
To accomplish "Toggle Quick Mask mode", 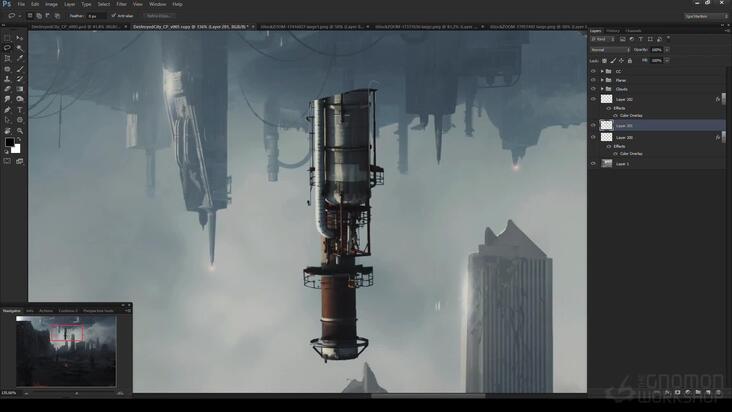I will pyautogui.click(x=7, y=161).
